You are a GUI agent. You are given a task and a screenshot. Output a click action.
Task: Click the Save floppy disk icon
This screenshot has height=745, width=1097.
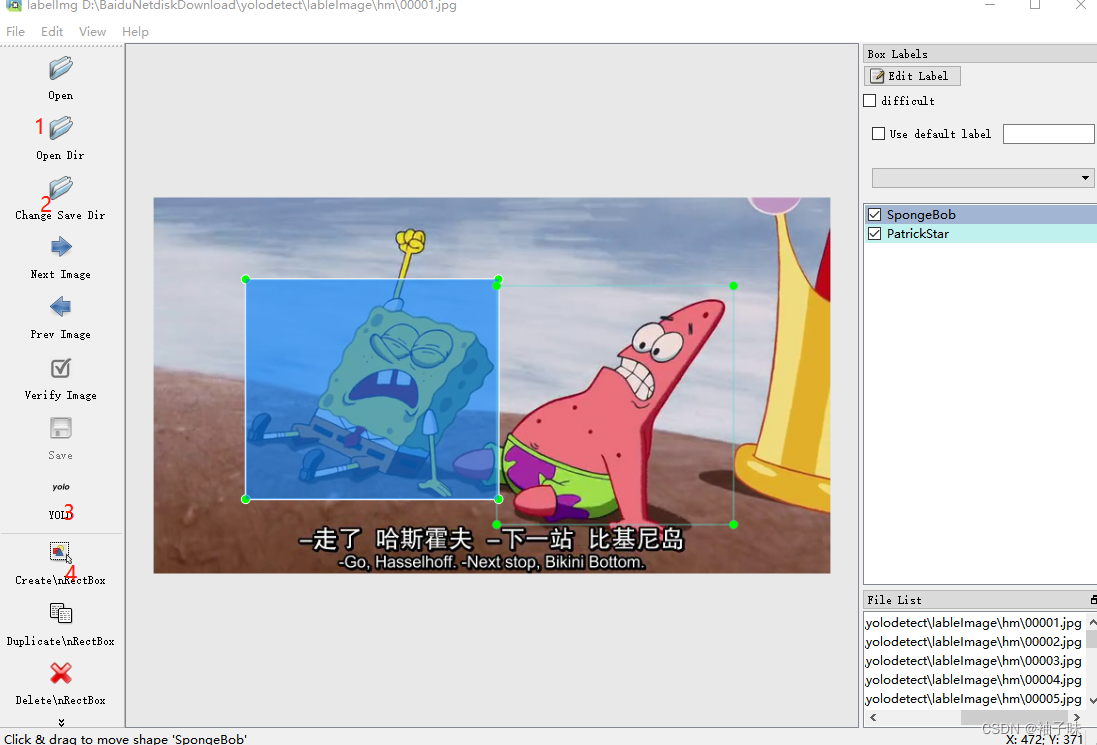(x=61, y=428)
